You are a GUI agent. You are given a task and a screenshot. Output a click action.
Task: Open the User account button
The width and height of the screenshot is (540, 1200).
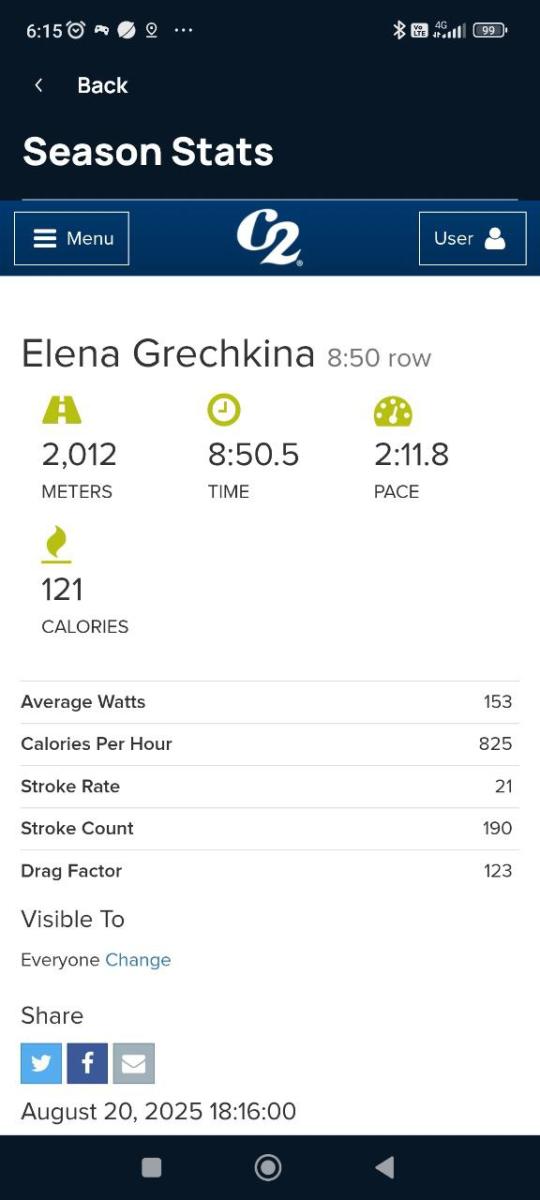472,238
